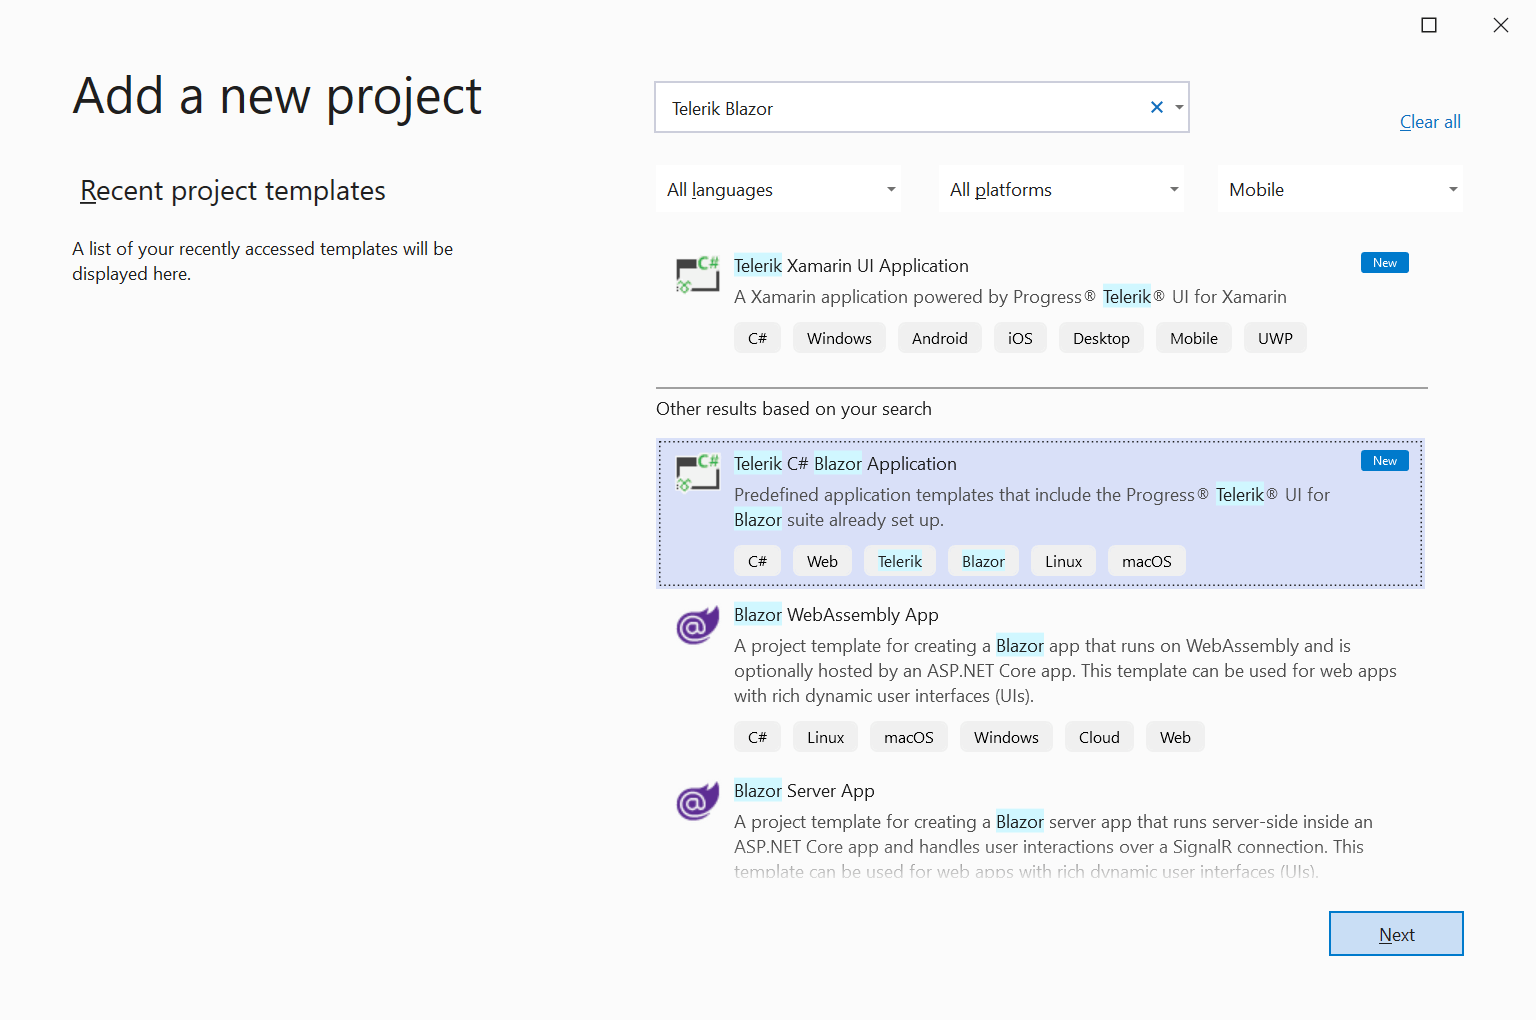
Task: Click the purple Blazor WebAssembly App icon
Action: point(697,624)
